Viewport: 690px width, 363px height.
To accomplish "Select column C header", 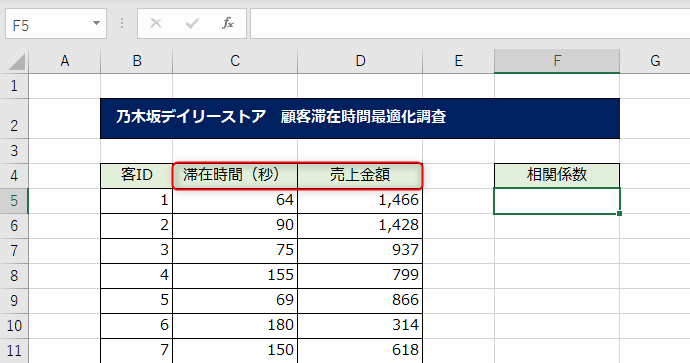I will (235, 61).
